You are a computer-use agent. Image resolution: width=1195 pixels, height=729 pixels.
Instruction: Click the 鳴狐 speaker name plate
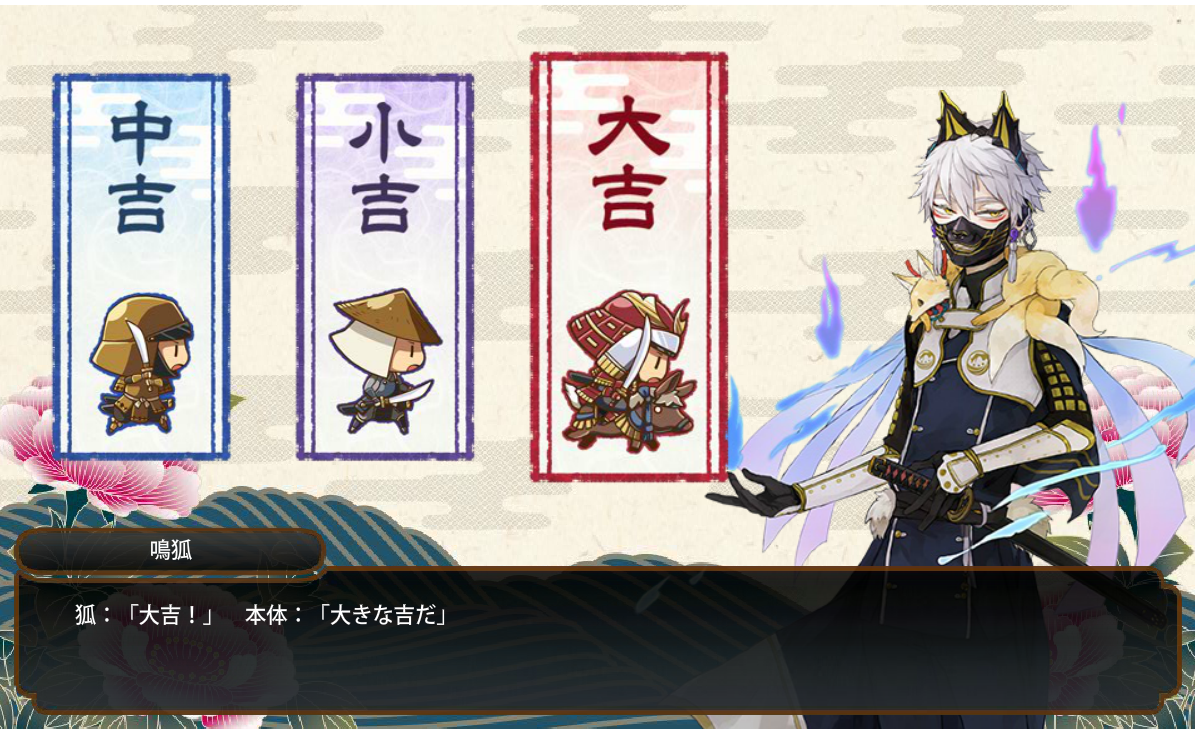point(170,550)
